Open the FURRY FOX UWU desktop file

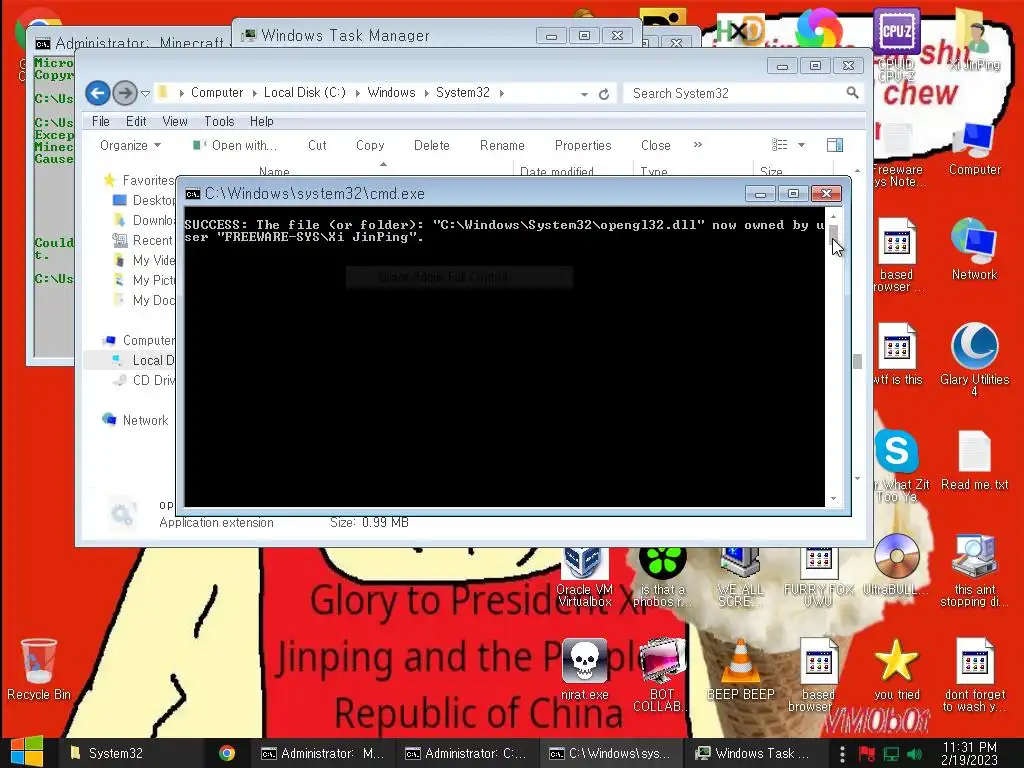pyautogui.click(x=818, y=578)
